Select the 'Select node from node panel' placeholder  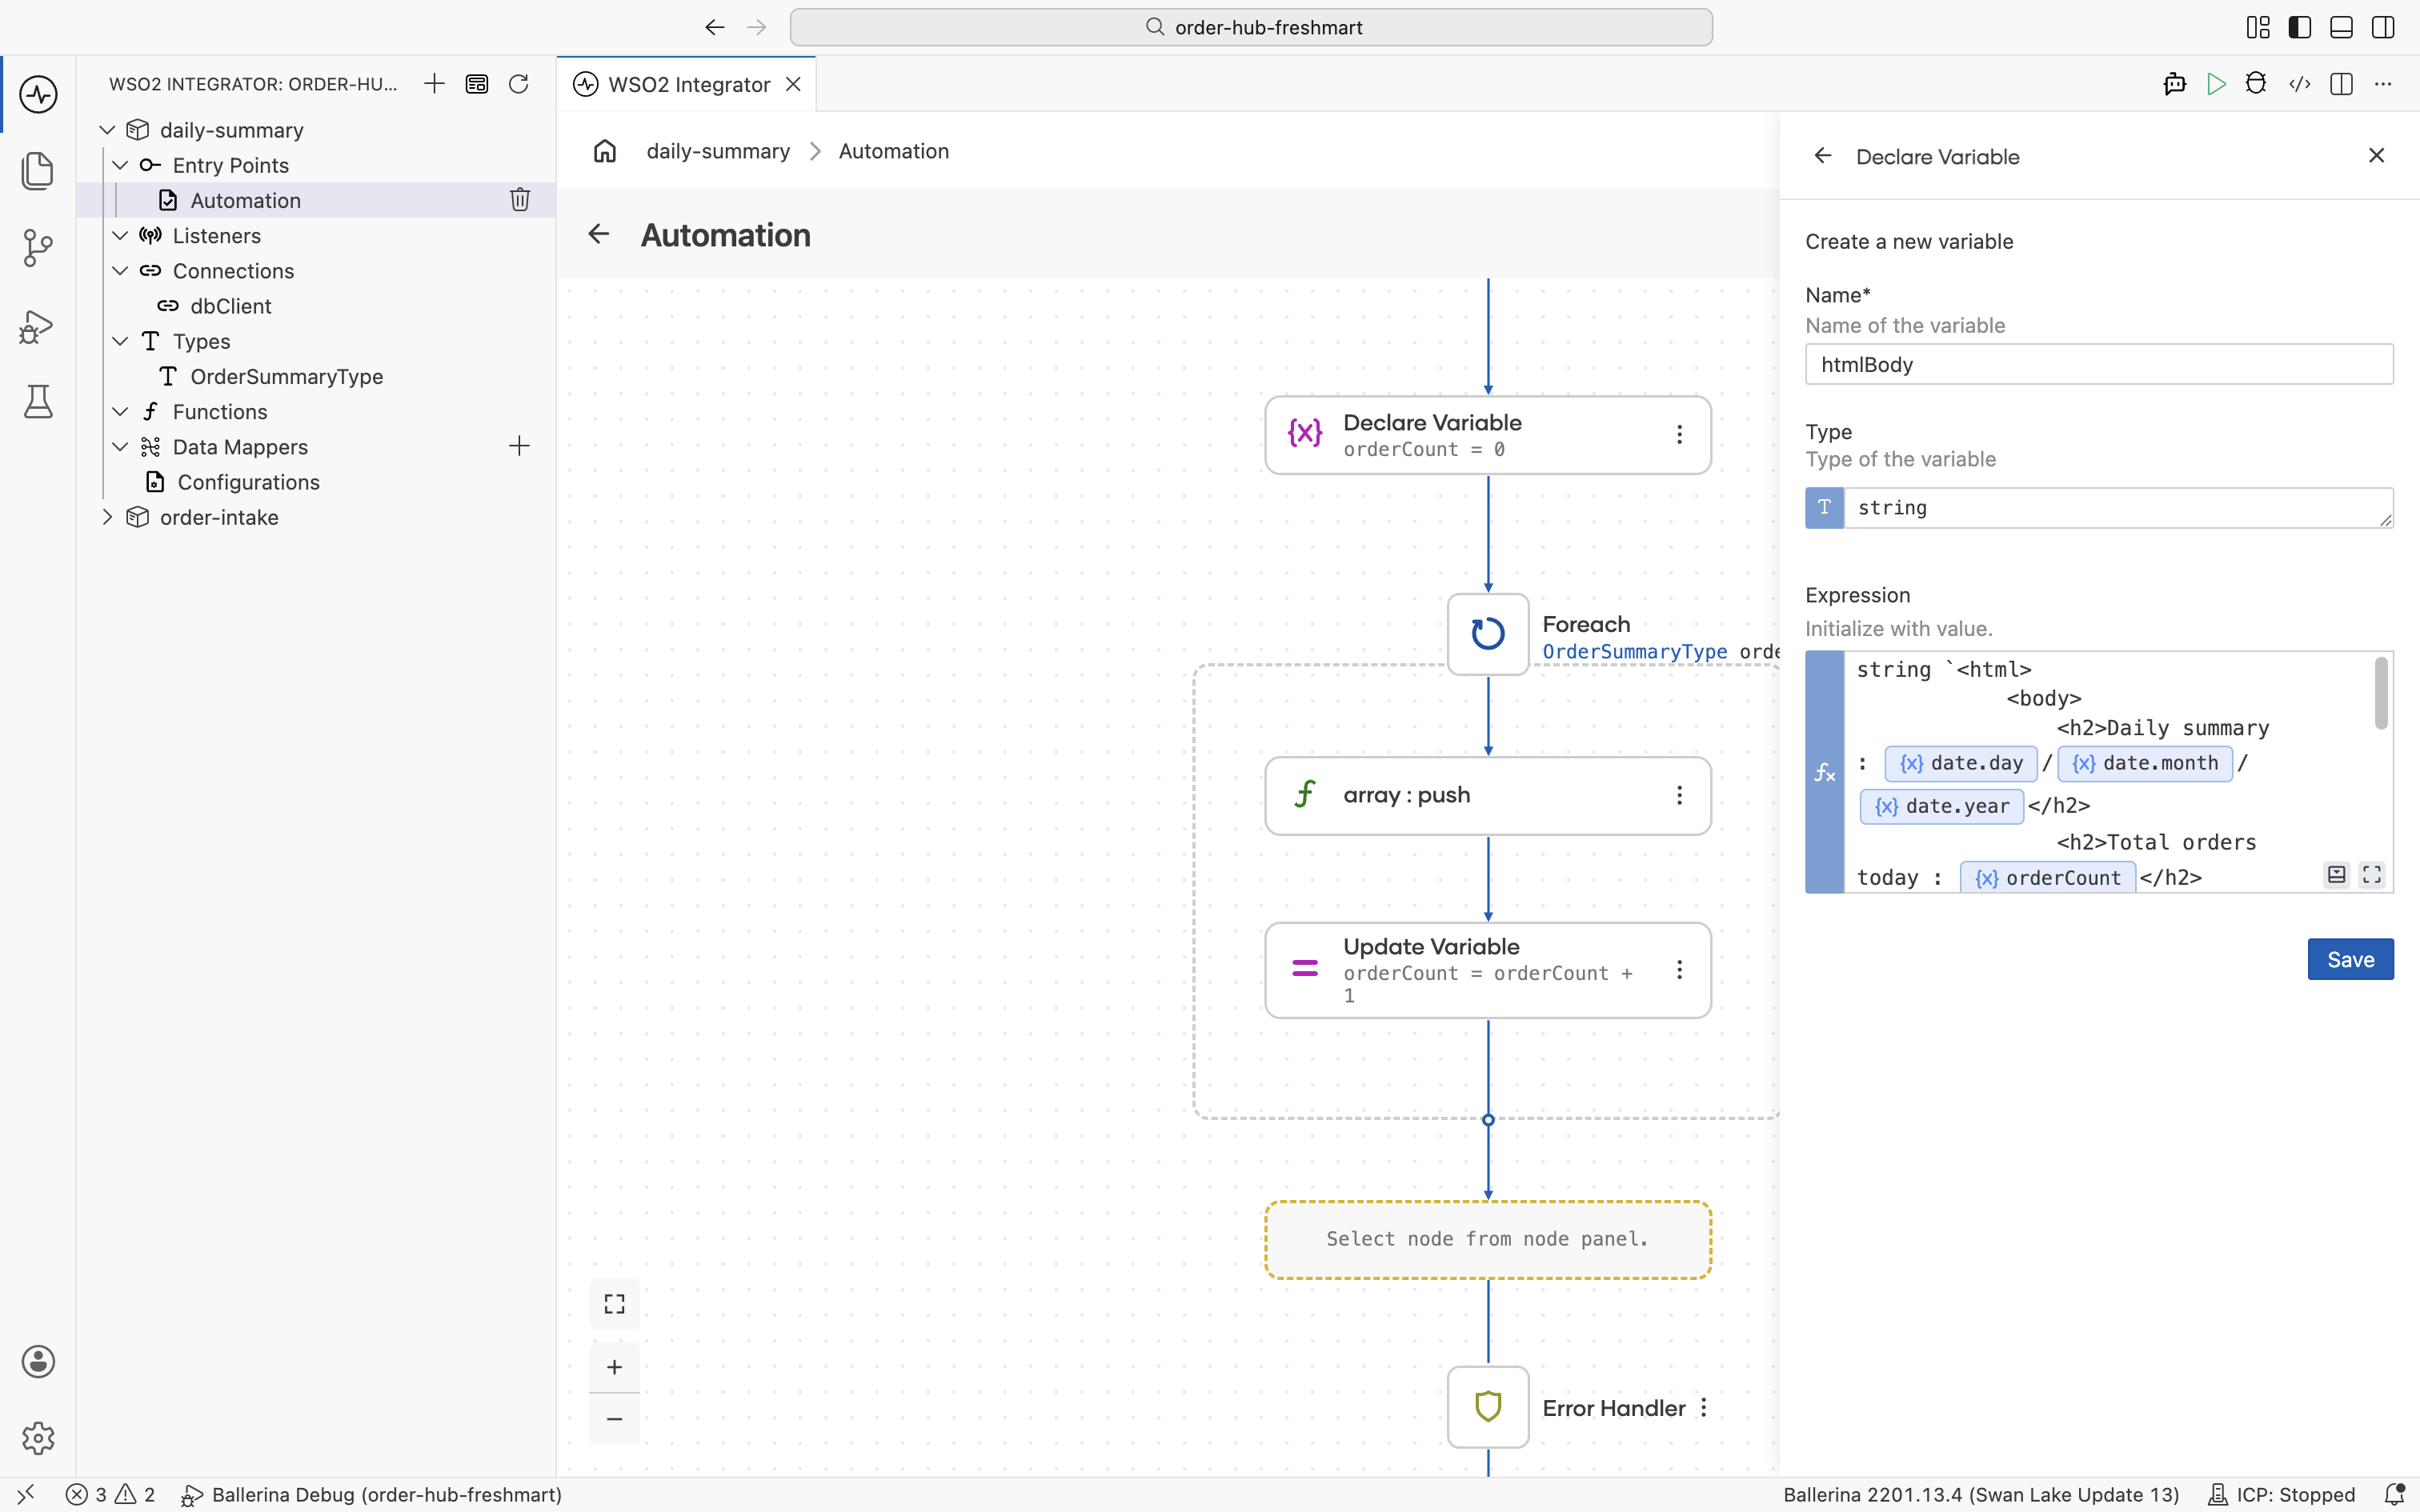1487,1239
